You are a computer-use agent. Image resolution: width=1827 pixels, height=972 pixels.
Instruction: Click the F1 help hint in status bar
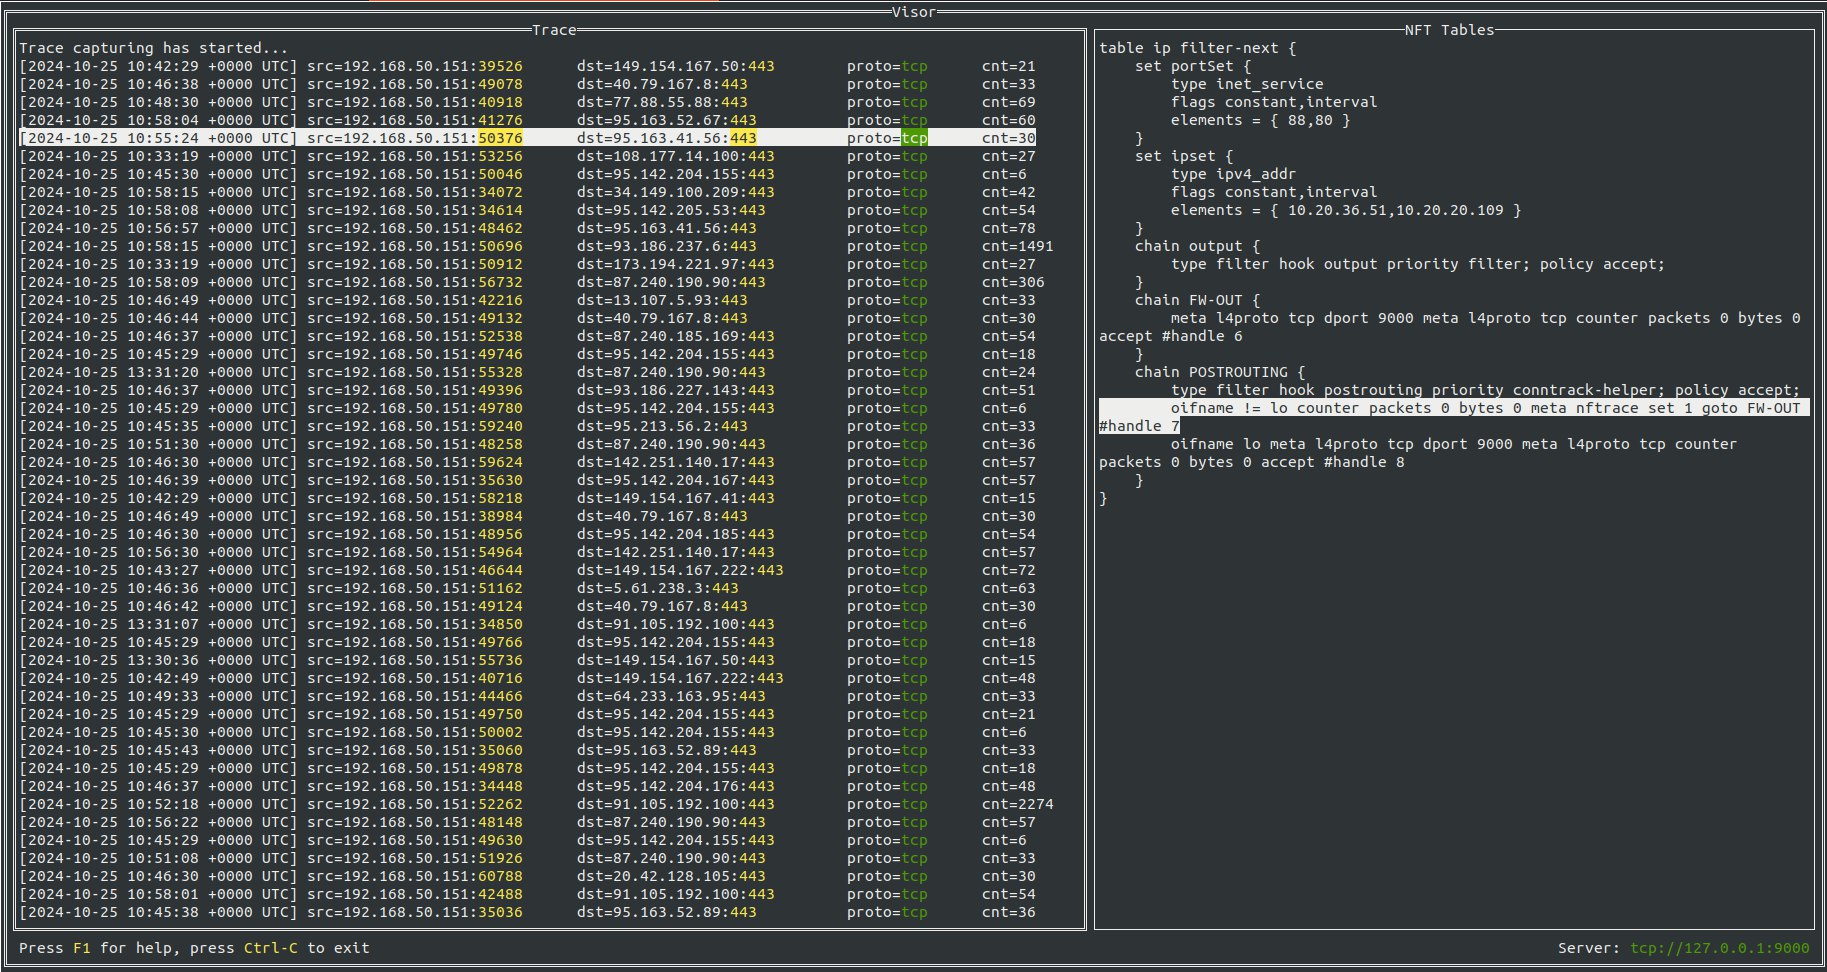point(82,948)
